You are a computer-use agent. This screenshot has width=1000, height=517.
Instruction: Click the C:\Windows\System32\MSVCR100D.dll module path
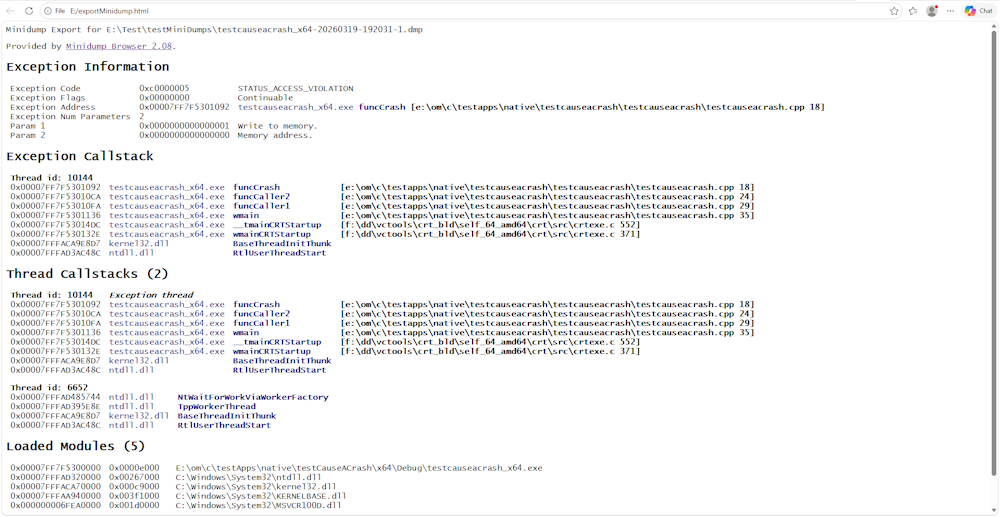coord(258,506)
